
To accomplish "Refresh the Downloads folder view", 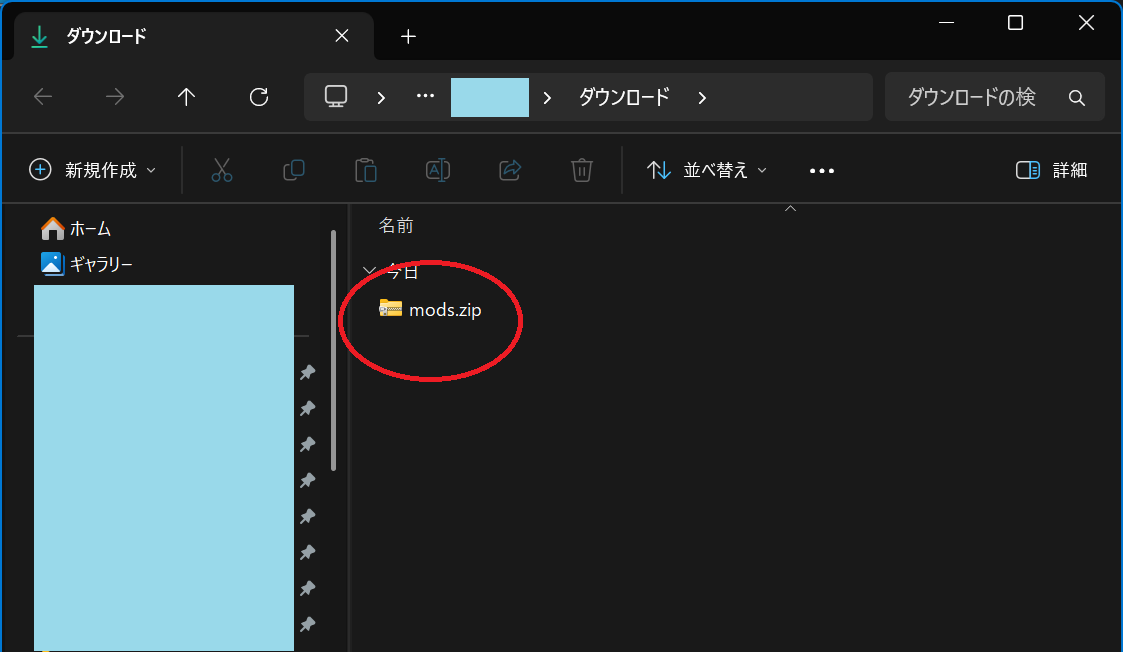I will [x=259, y=97].
